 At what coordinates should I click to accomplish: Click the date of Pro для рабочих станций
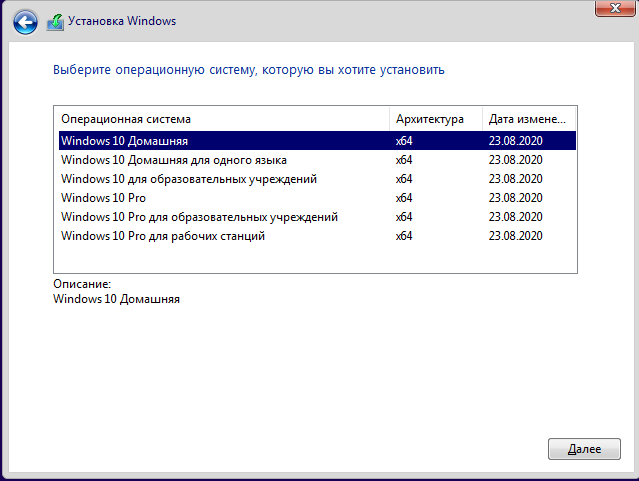pos(516,236)
